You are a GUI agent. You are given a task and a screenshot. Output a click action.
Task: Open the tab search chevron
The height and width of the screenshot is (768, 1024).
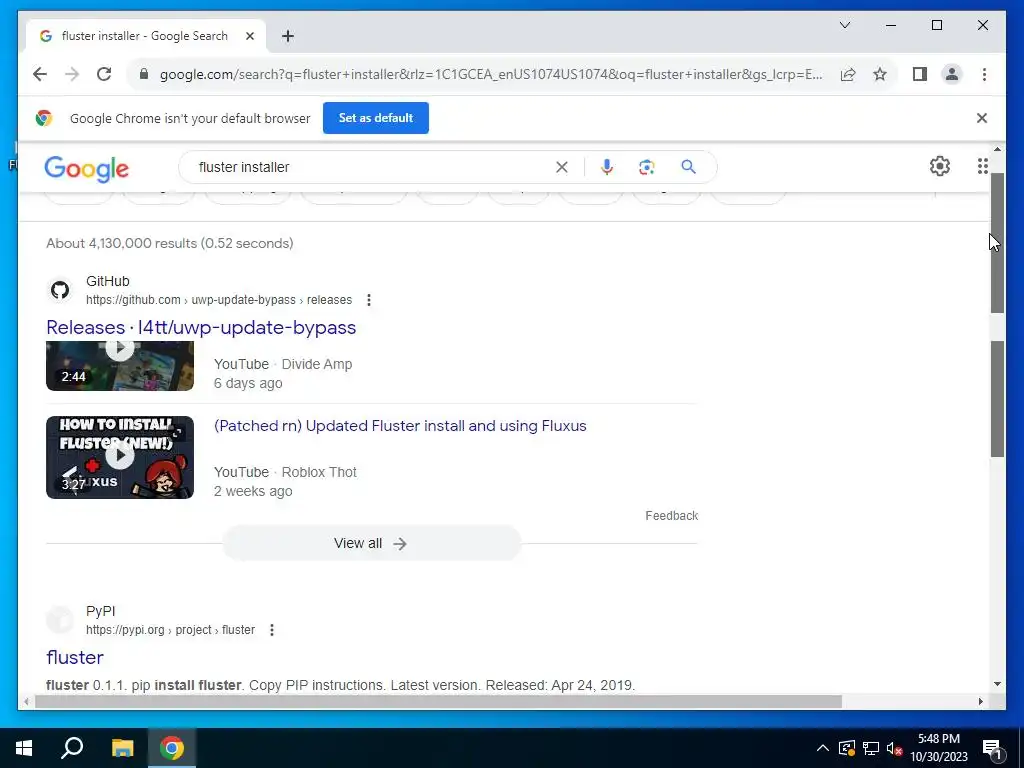pyautogui.click(x=845, y=25)
